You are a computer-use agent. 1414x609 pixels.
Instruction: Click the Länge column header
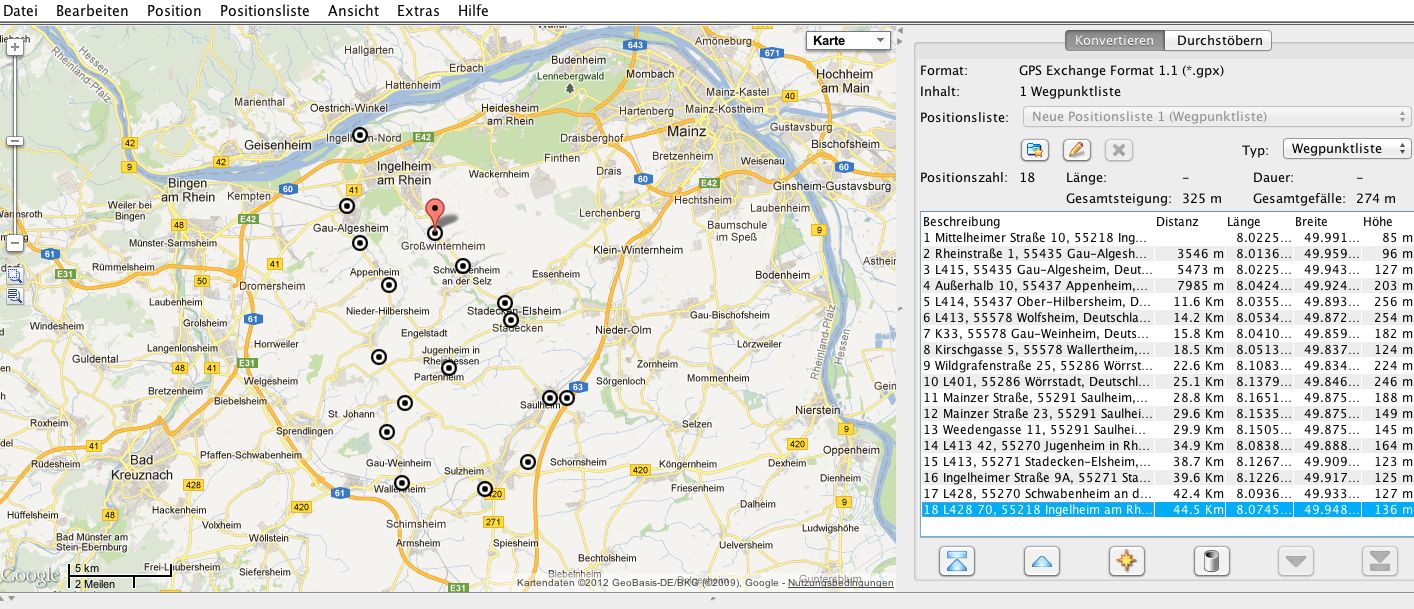(x=1260, y=221)
